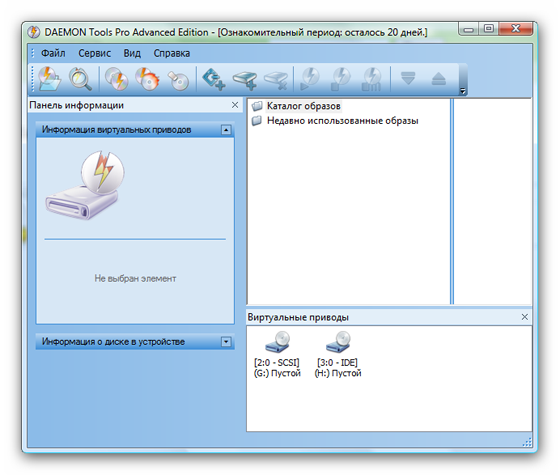Click the Панель информации title
This screenshot has height=475, width=560.
[76, 105]
